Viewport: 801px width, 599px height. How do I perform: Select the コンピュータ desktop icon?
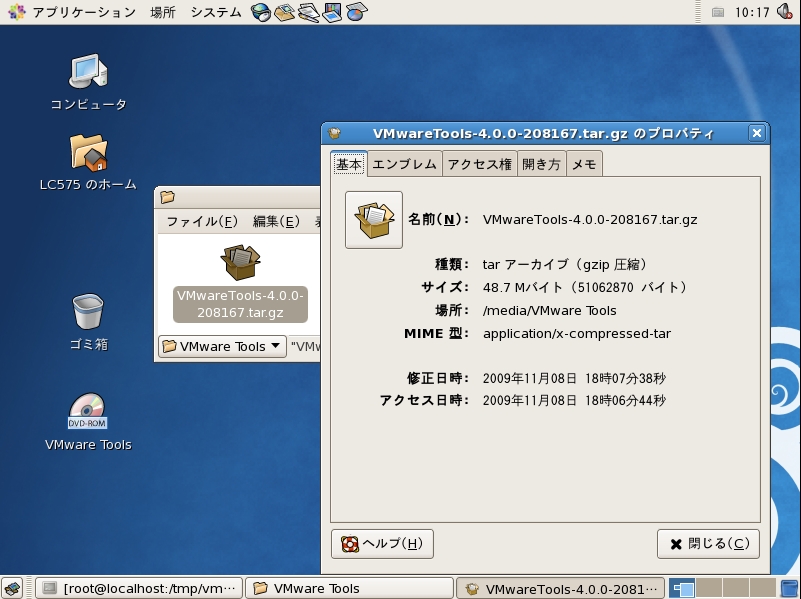pos(88,82)
